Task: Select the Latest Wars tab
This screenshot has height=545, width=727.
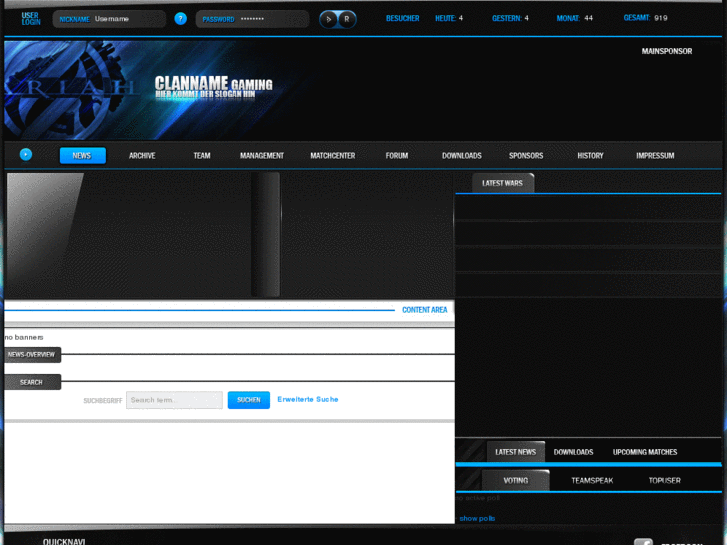Action: point(503,183)
